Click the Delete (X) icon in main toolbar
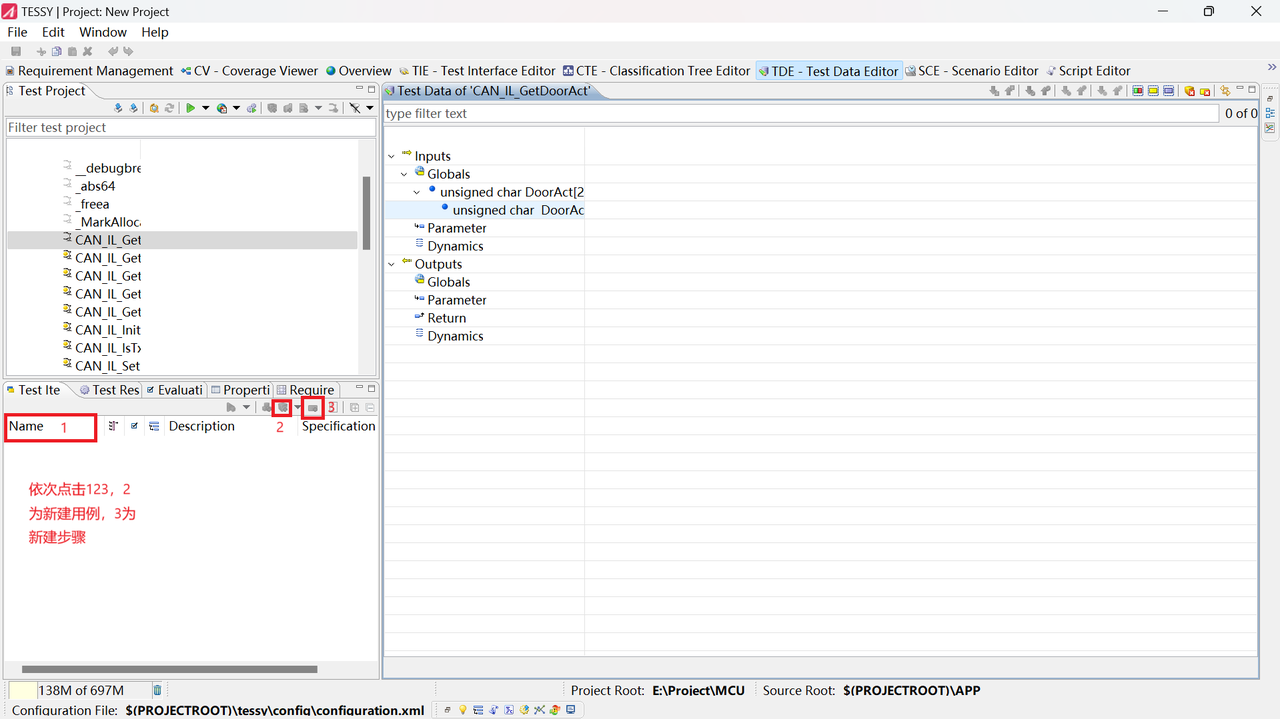The image size is (1280, 719). tap(87, 51)
